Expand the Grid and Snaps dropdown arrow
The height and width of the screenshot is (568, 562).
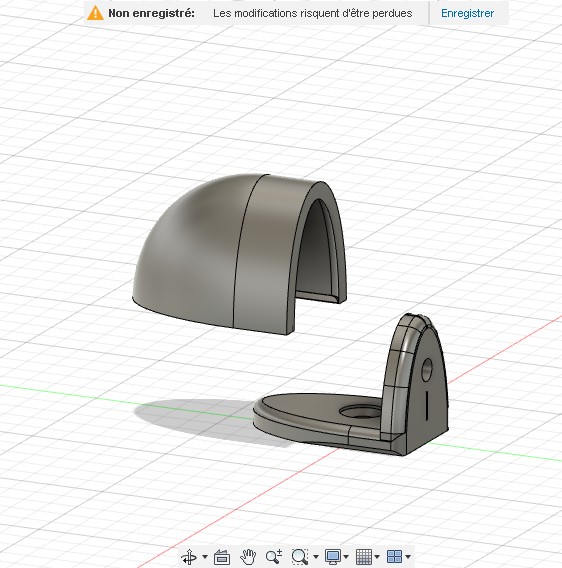pos(377,556)
